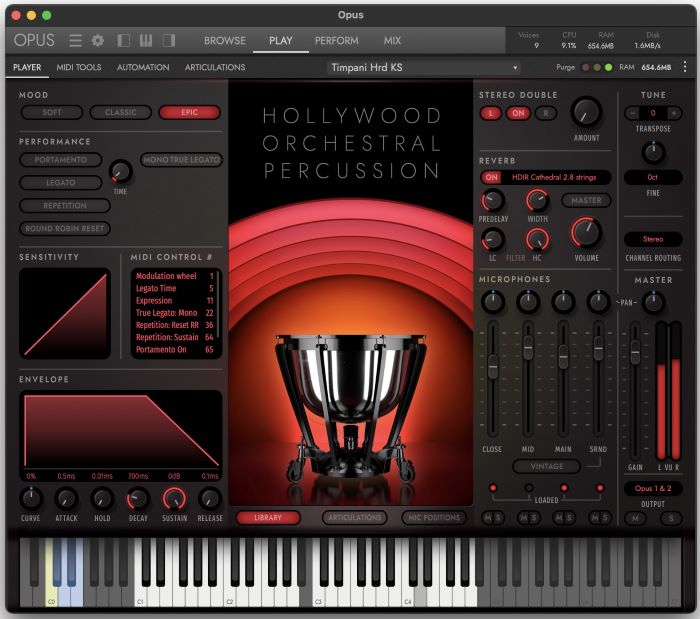Open the Opus 1 & 2 output dropdown
Viewport: 700px width, 619px height.
click(x=653, y=488)
